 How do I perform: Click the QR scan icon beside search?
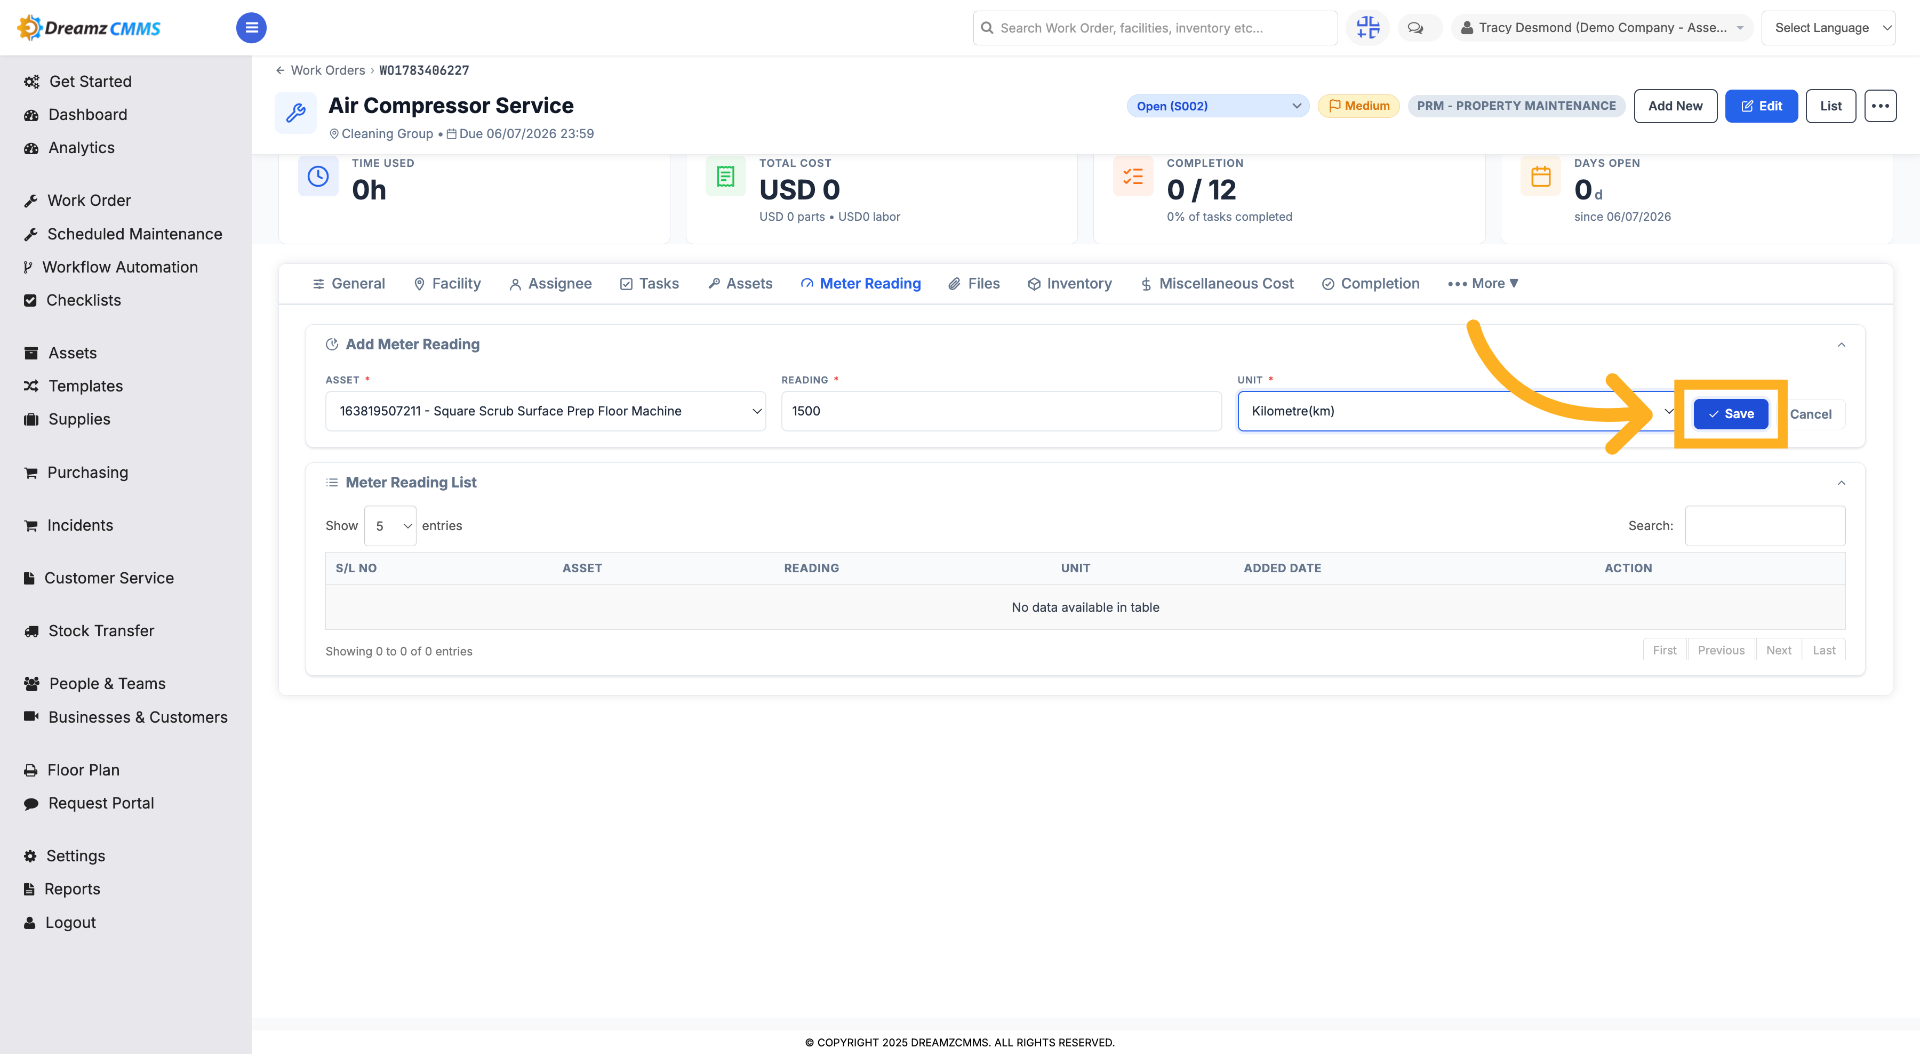[1367, 28]
